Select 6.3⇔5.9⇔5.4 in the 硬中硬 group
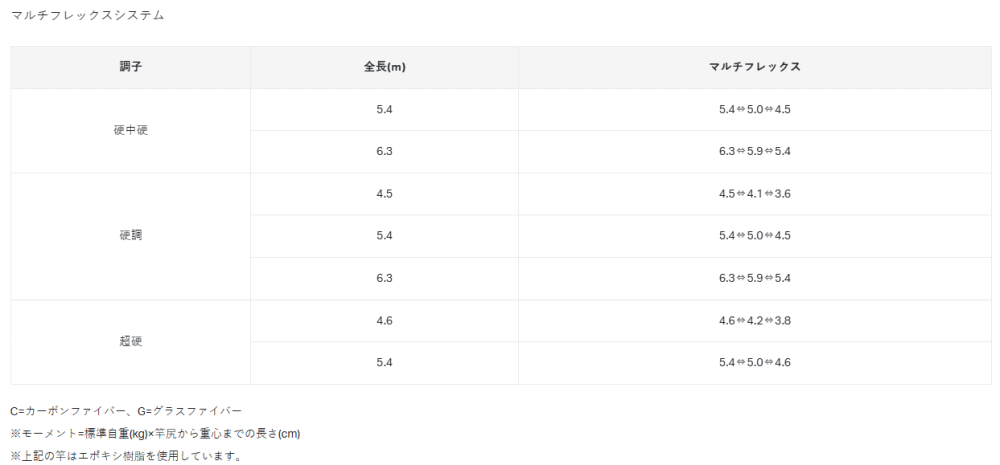This screenshot has height=465, width=1000. coord(754,152)
